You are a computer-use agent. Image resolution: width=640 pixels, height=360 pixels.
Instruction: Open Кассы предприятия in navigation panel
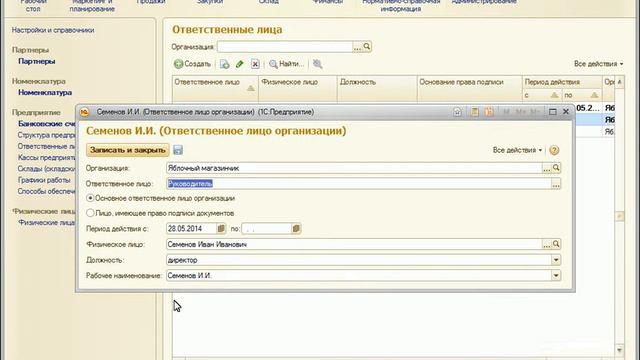coord(47,157)
